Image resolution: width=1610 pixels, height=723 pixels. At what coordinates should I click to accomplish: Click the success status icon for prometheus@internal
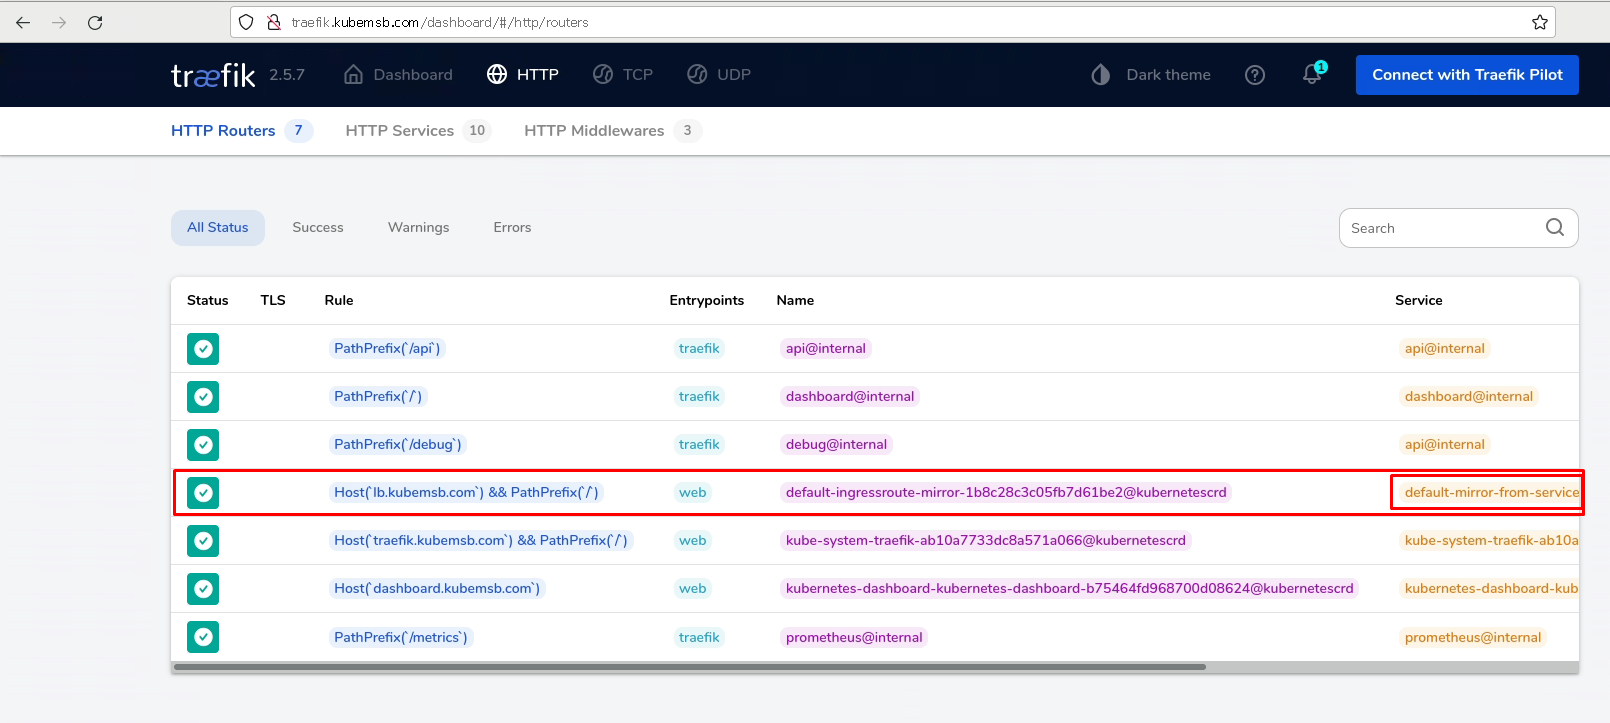pyautogui.click(x=203, y=637)
